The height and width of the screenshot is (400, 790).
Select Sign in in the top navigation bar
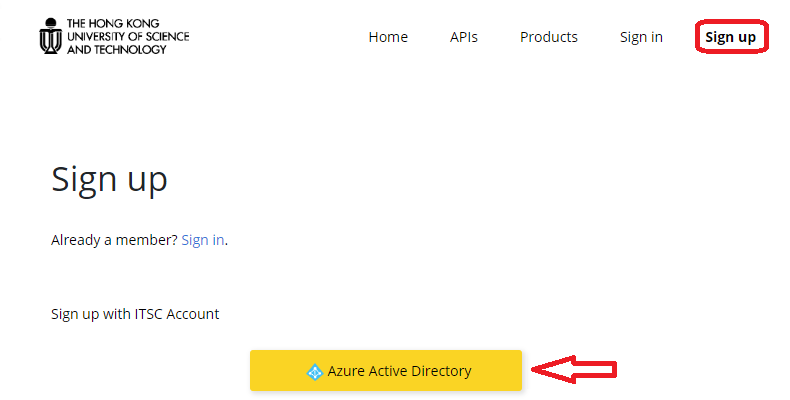coord(641,37)
